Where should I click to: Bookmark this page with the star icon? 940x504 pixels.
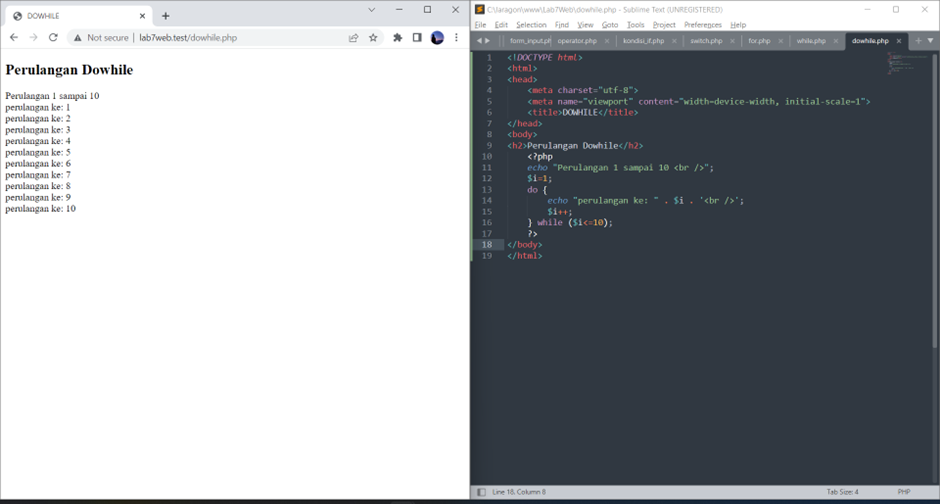(373, 38)
